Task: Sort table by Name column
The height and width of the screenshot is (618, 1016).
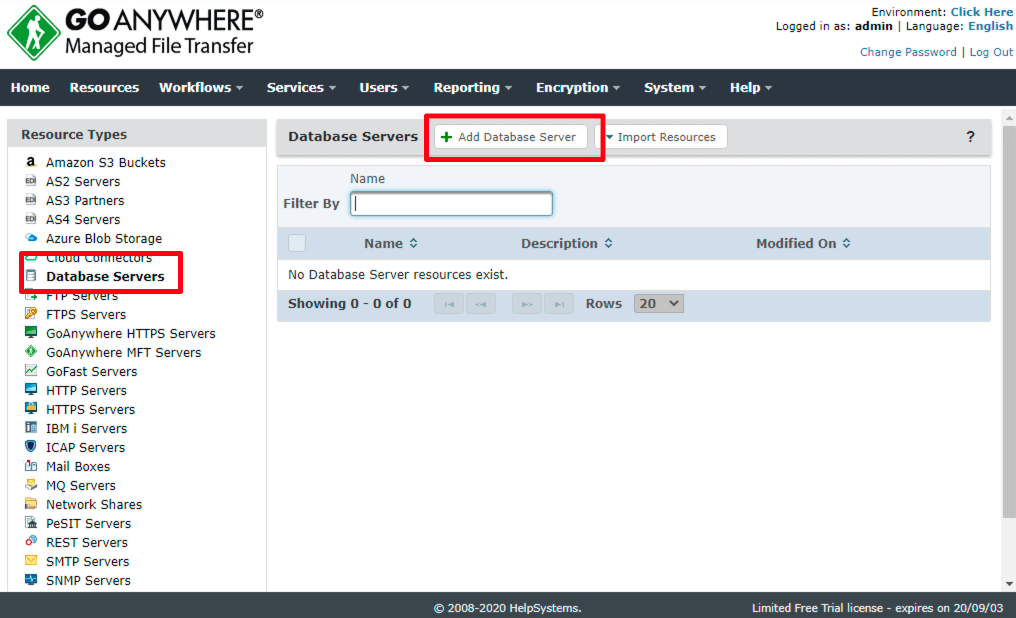Action: tap(391, 244)
